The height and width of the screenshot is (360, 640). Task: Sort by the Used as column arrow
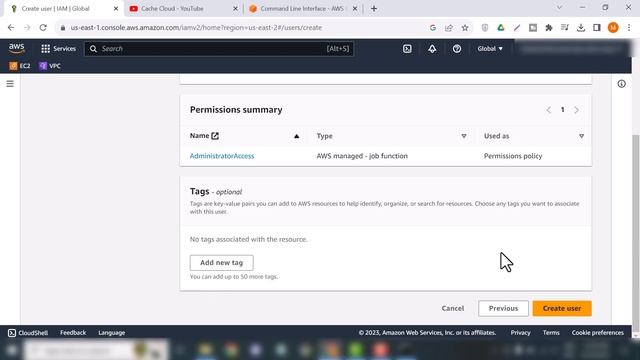pos(581,136)
